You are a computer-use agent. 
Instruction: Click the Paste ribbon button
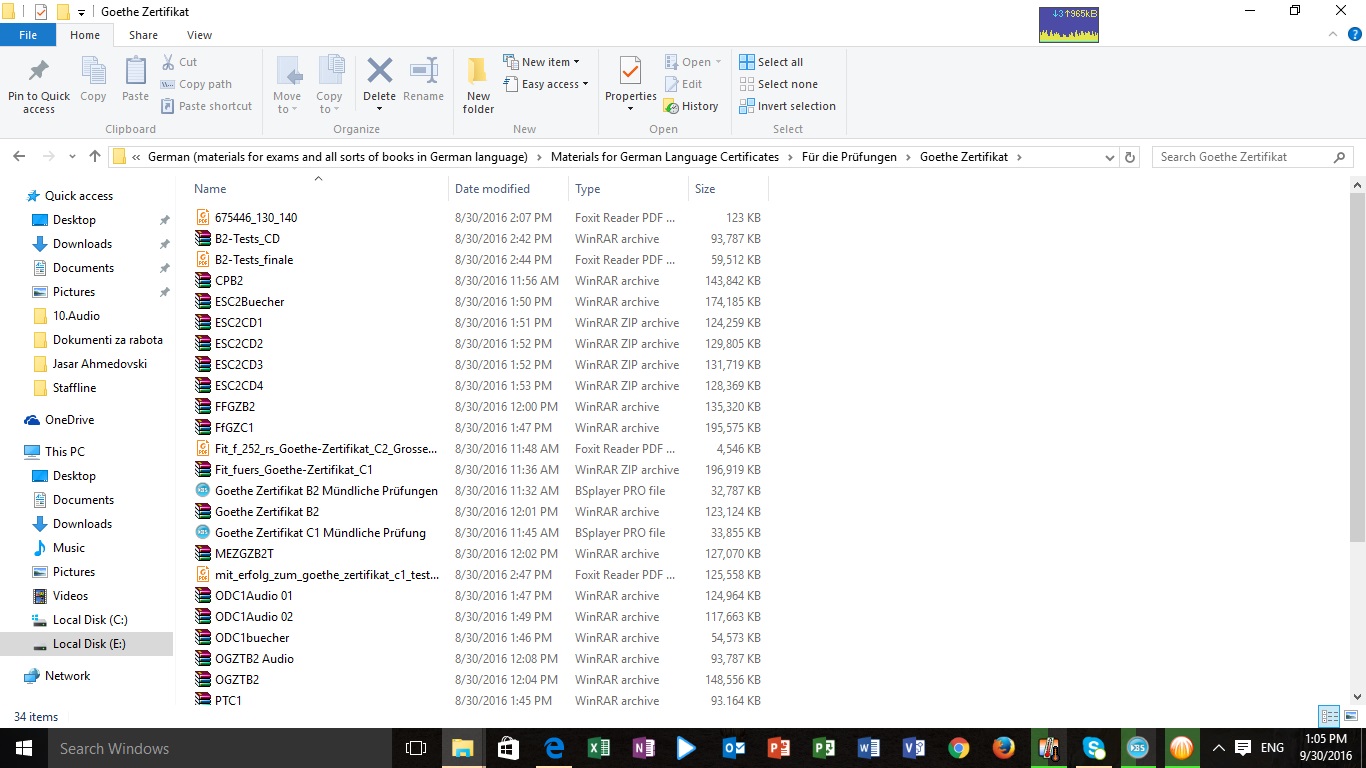coord(135,79)
